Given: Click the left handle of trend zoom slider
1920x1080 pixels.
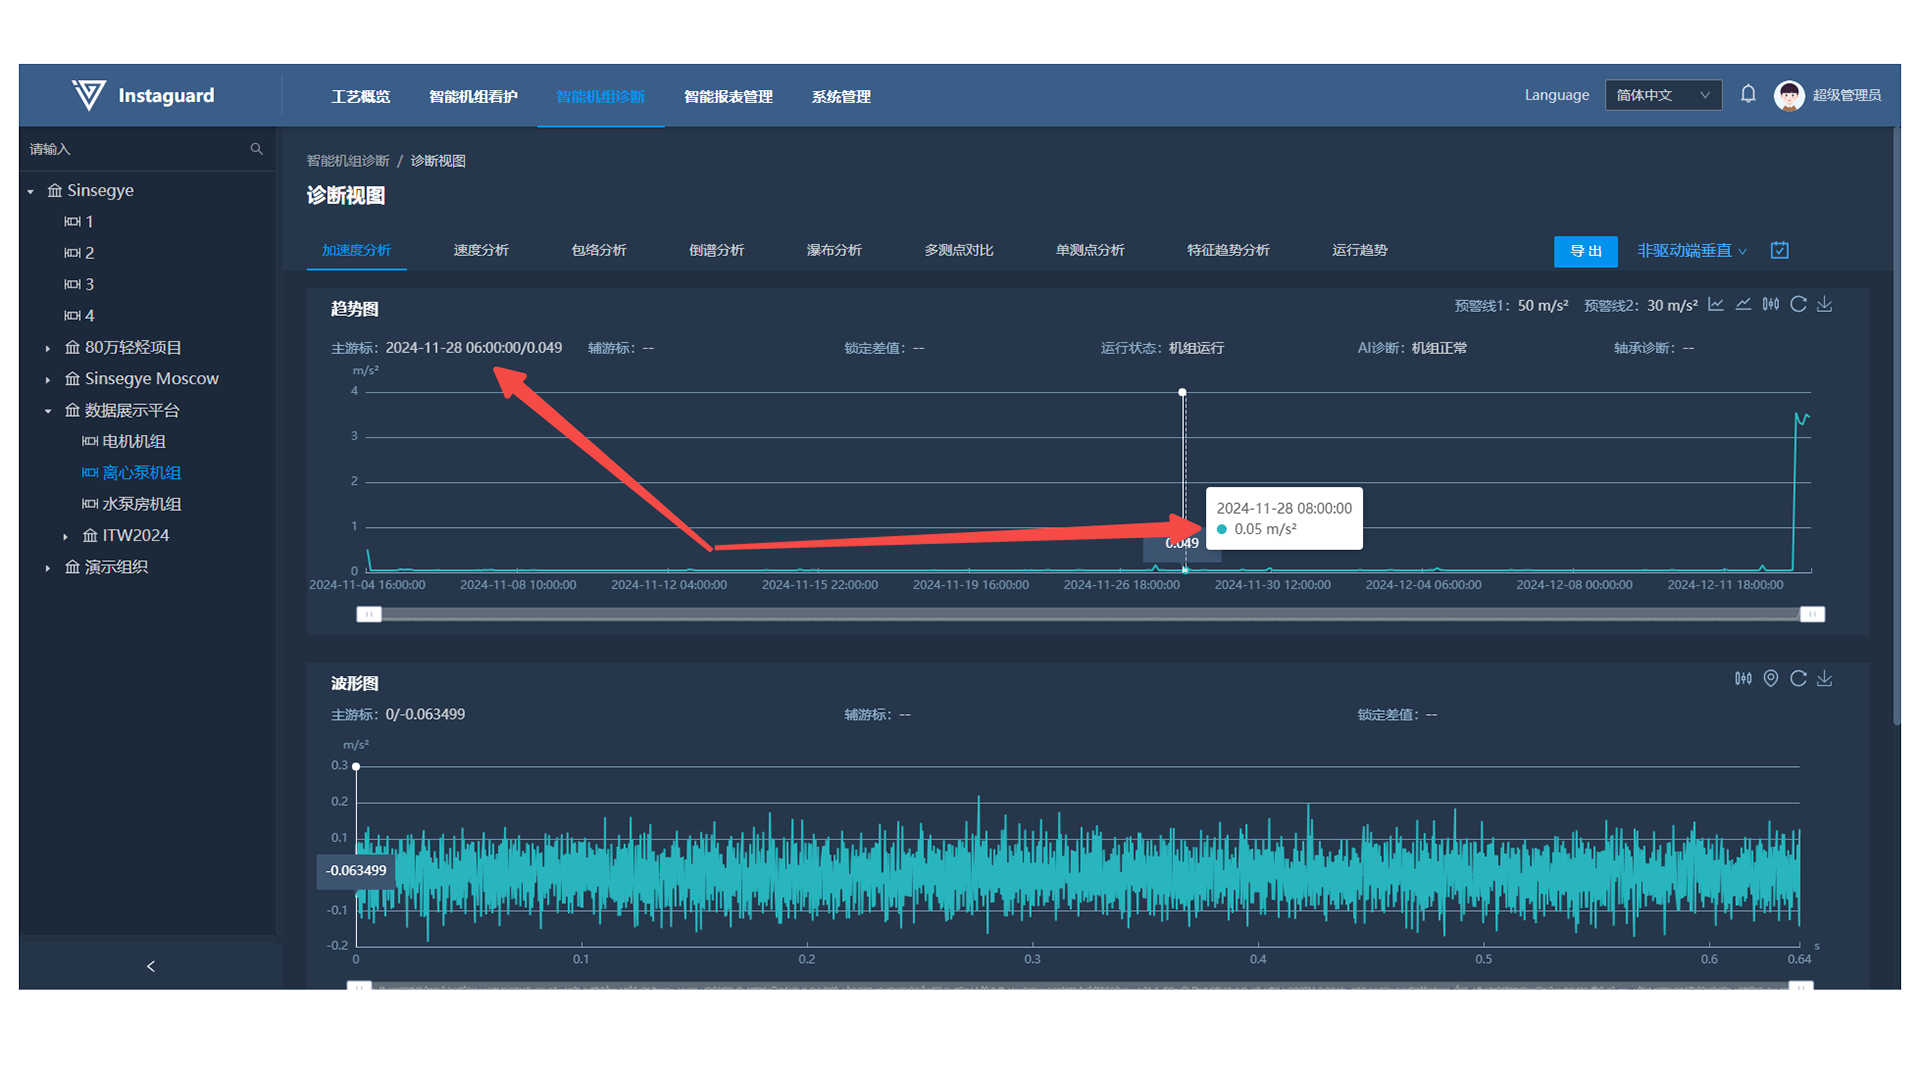Looking at the screenshot, I should pyautogui.click(x=369, y=614).
